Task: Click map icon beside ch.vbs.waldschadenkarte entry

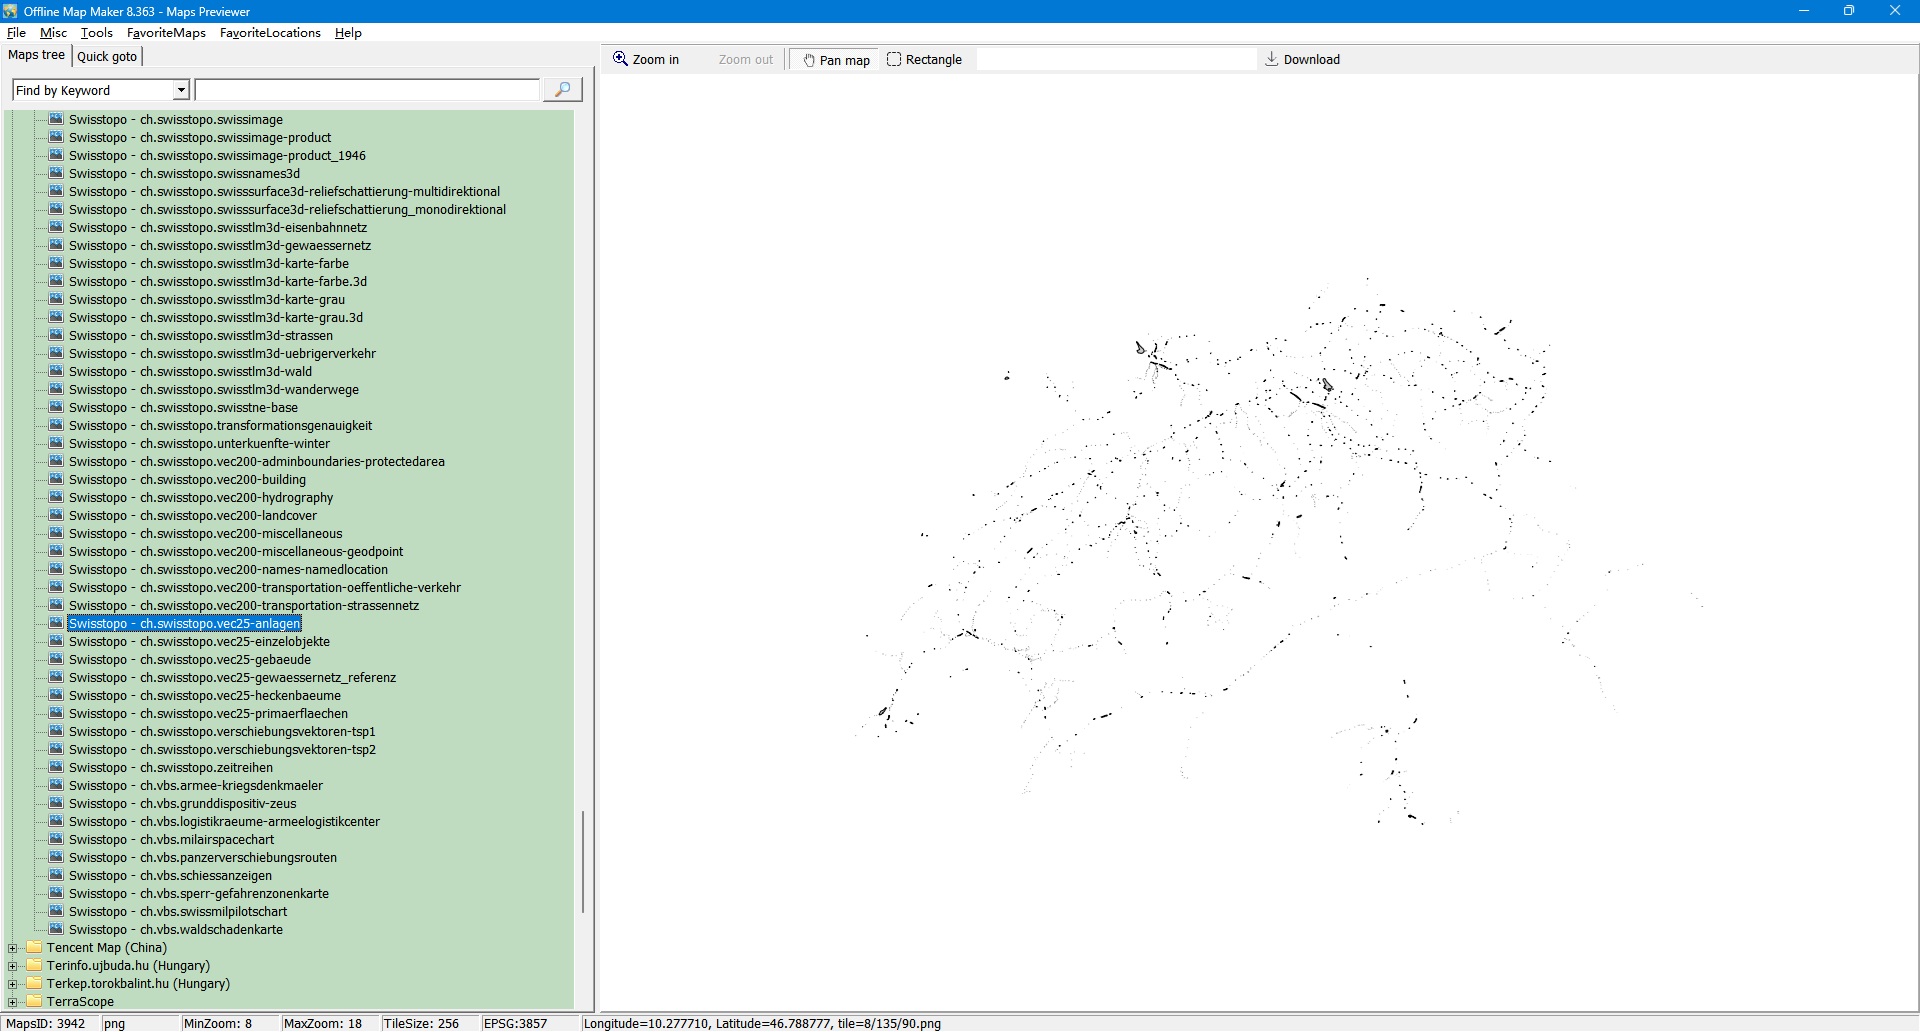Action: [56, 930]
